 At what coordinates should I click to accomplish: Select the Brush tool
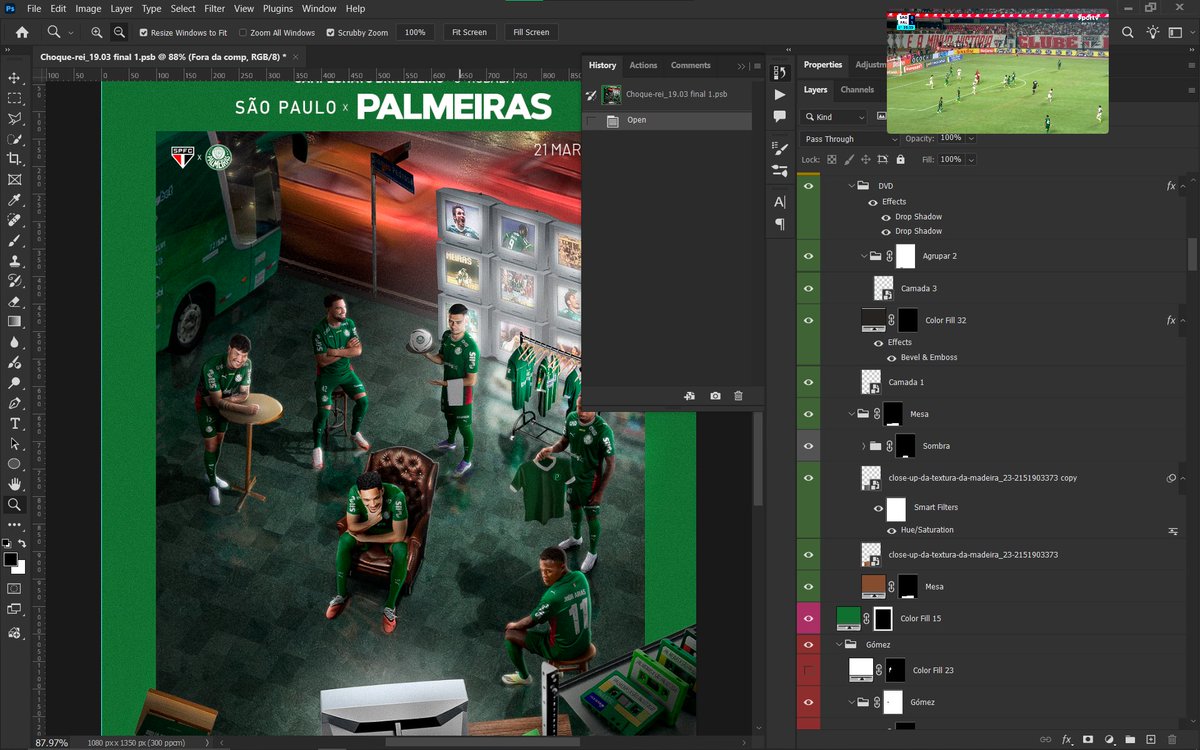coord(14,241)
